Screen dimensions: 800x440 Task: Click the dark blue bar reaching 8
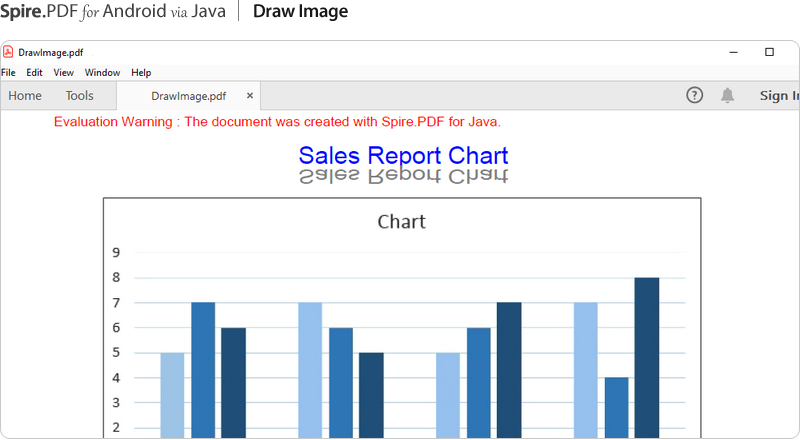click(646, 357)
